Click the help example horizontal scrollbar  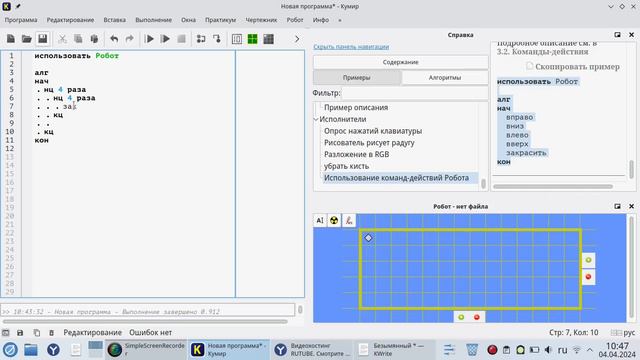[x=553, y=187]
